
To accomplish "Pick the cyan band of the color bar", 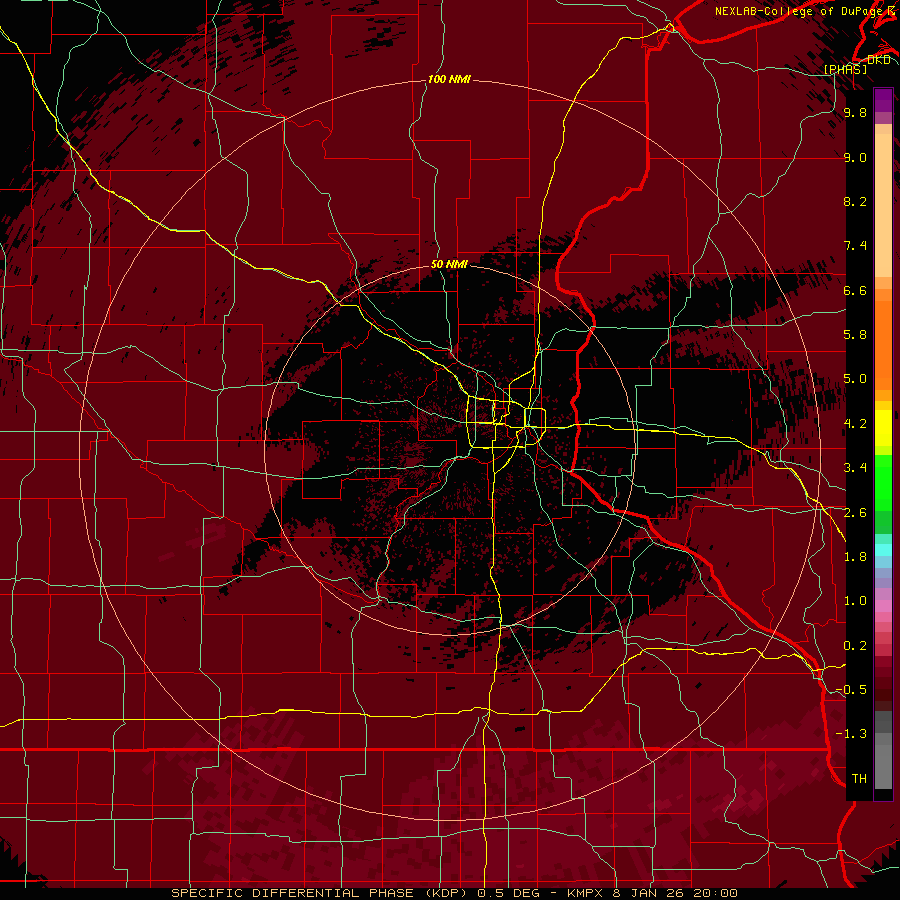I will click(883, 550).
